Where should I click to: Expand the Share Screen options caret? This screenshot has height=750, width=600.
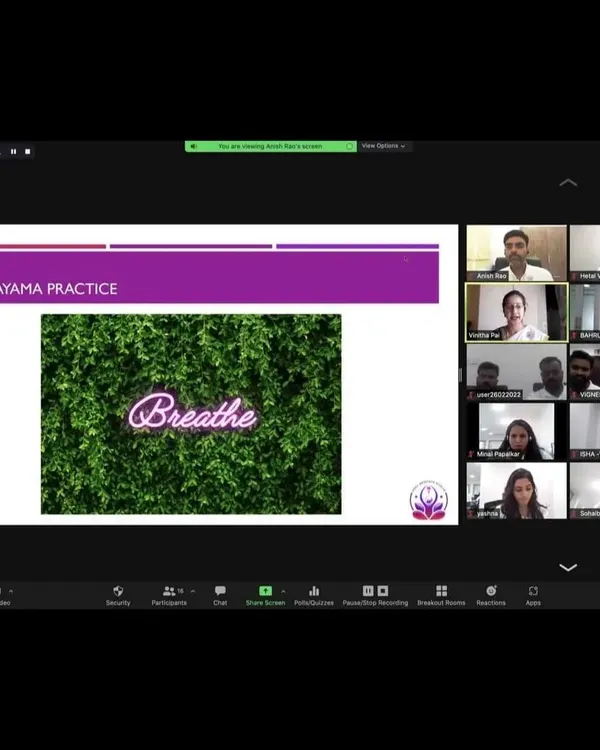(x=283, y=592)
